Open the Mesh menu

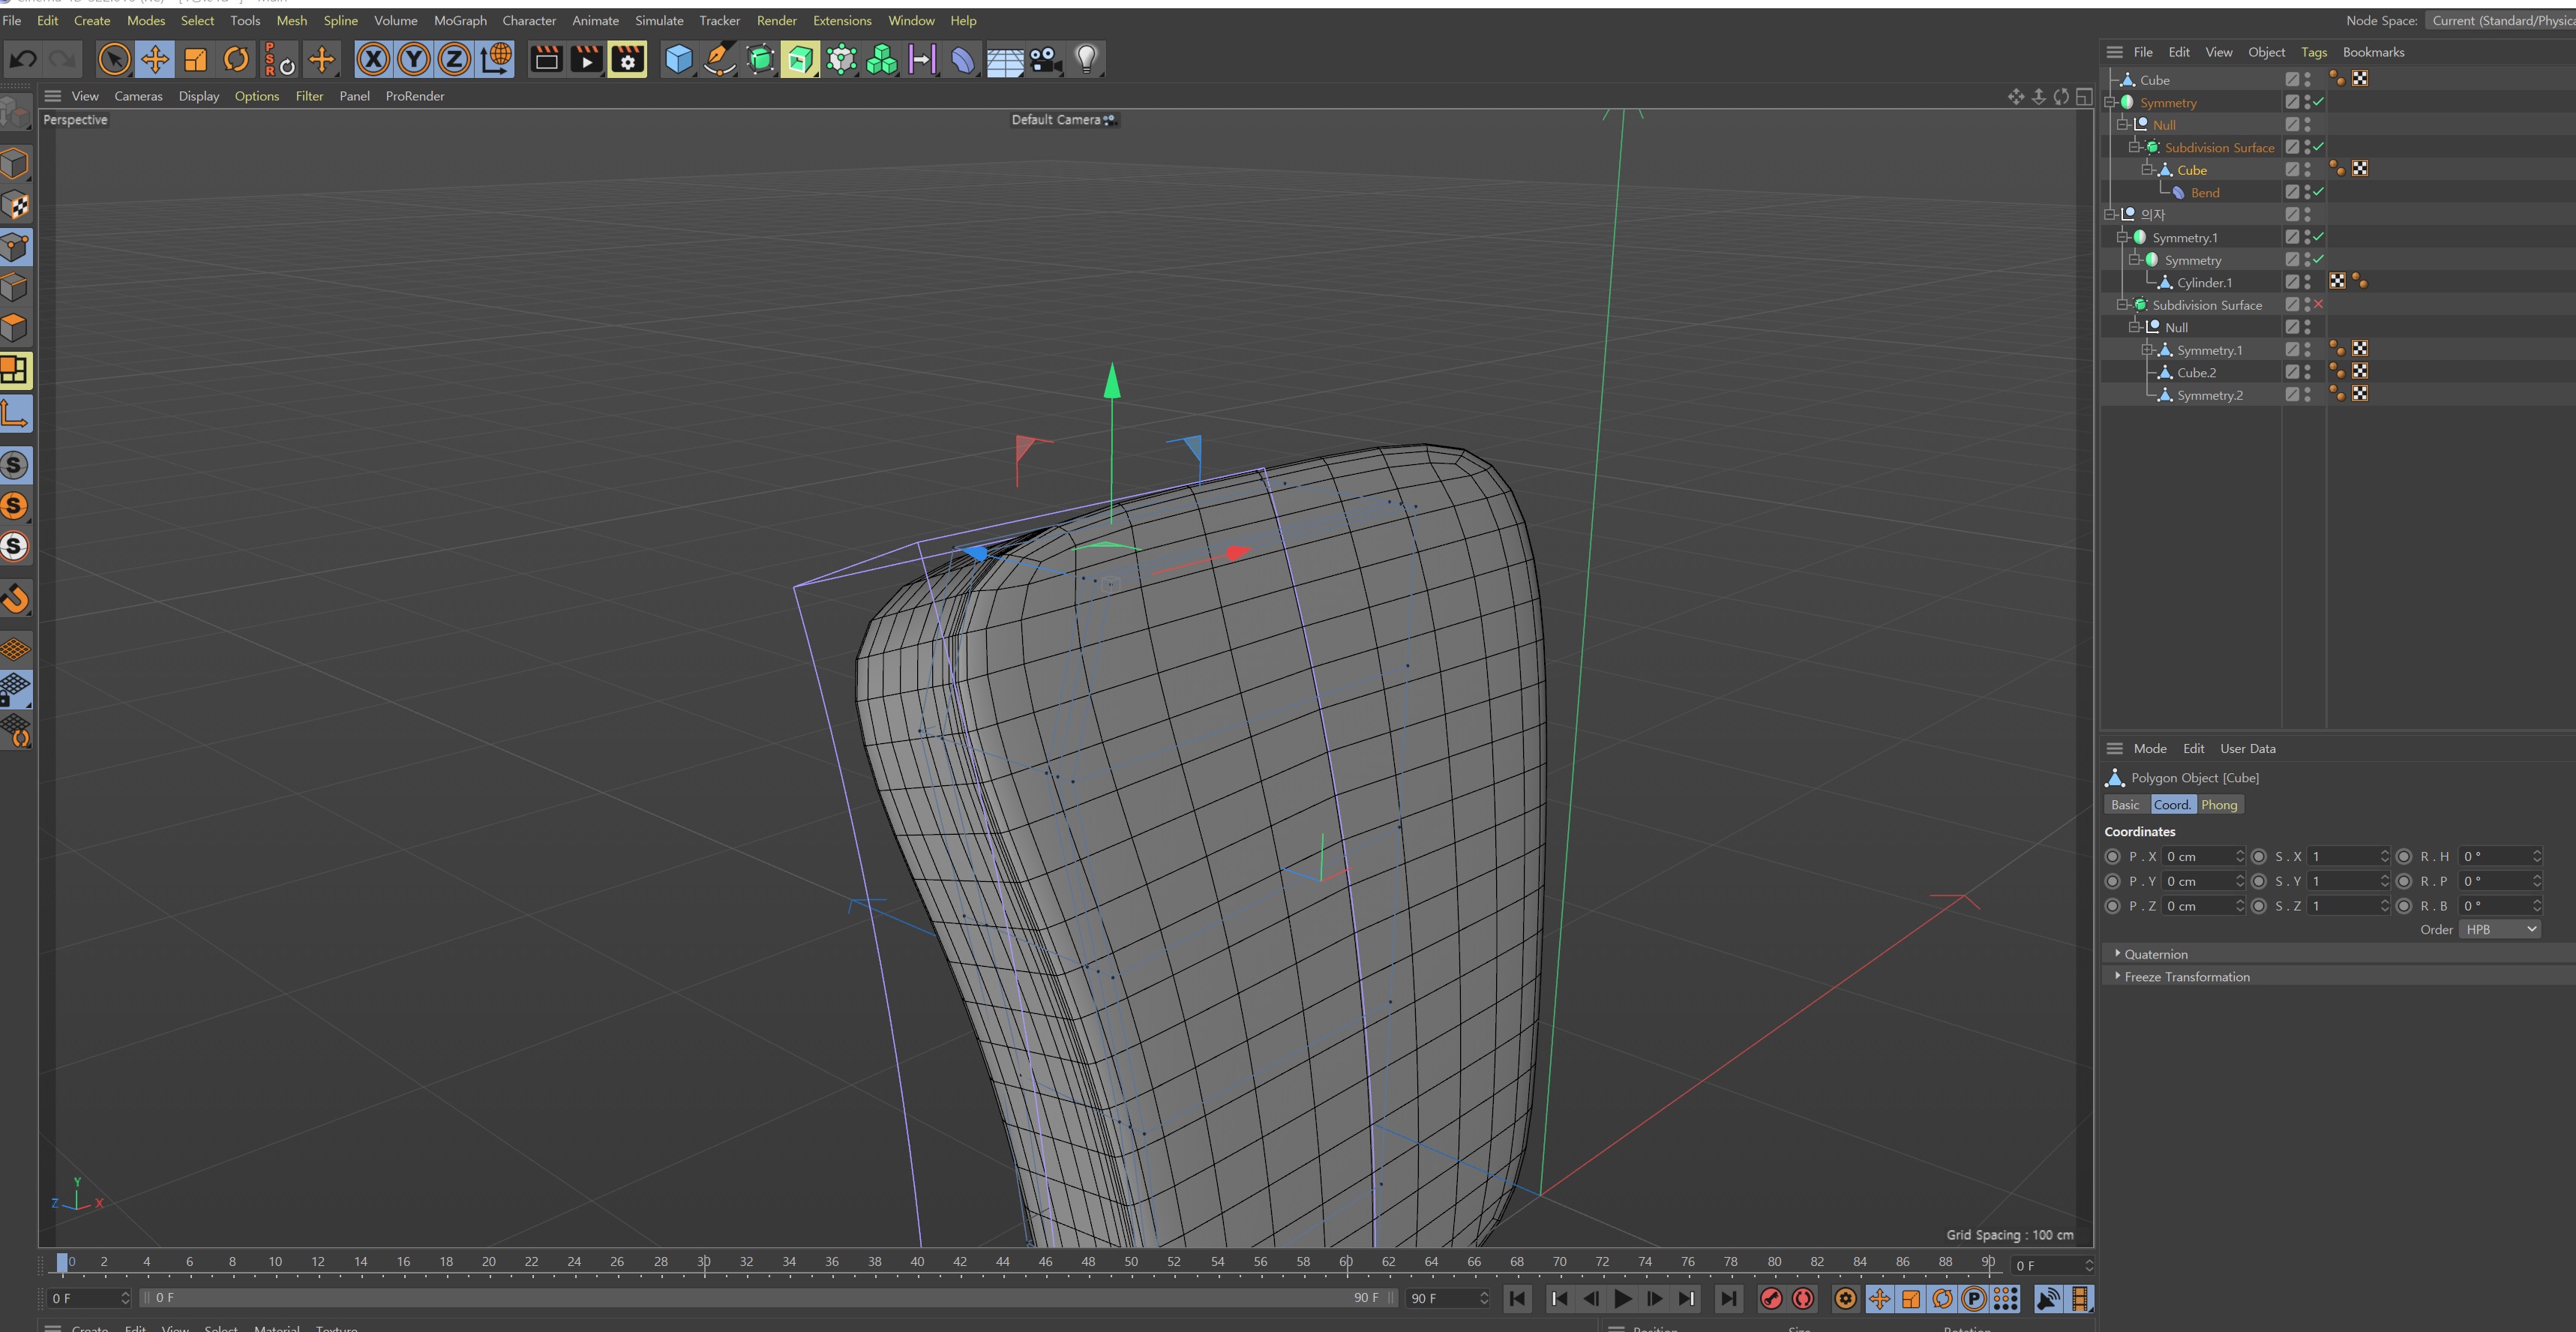(291, 20)
